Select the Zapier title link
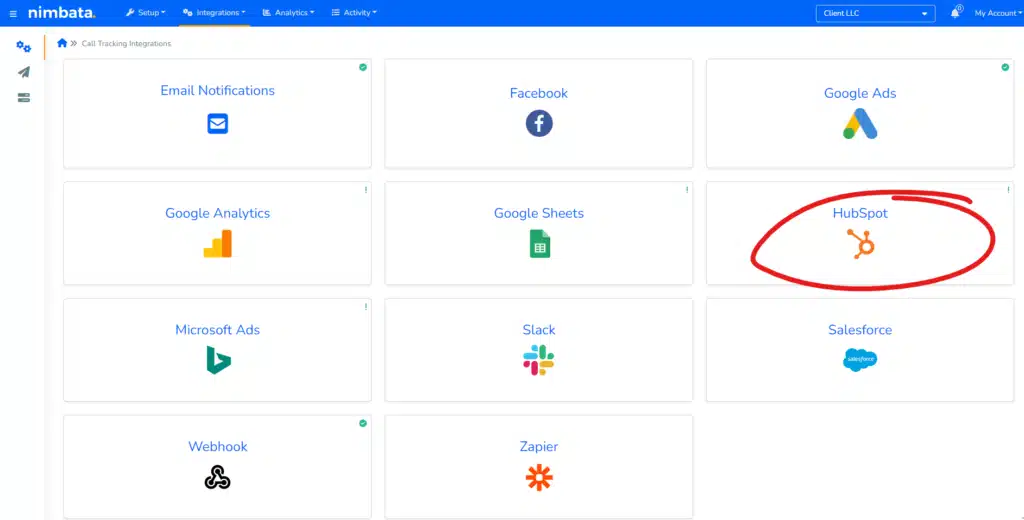 click(x=539, y=447)
